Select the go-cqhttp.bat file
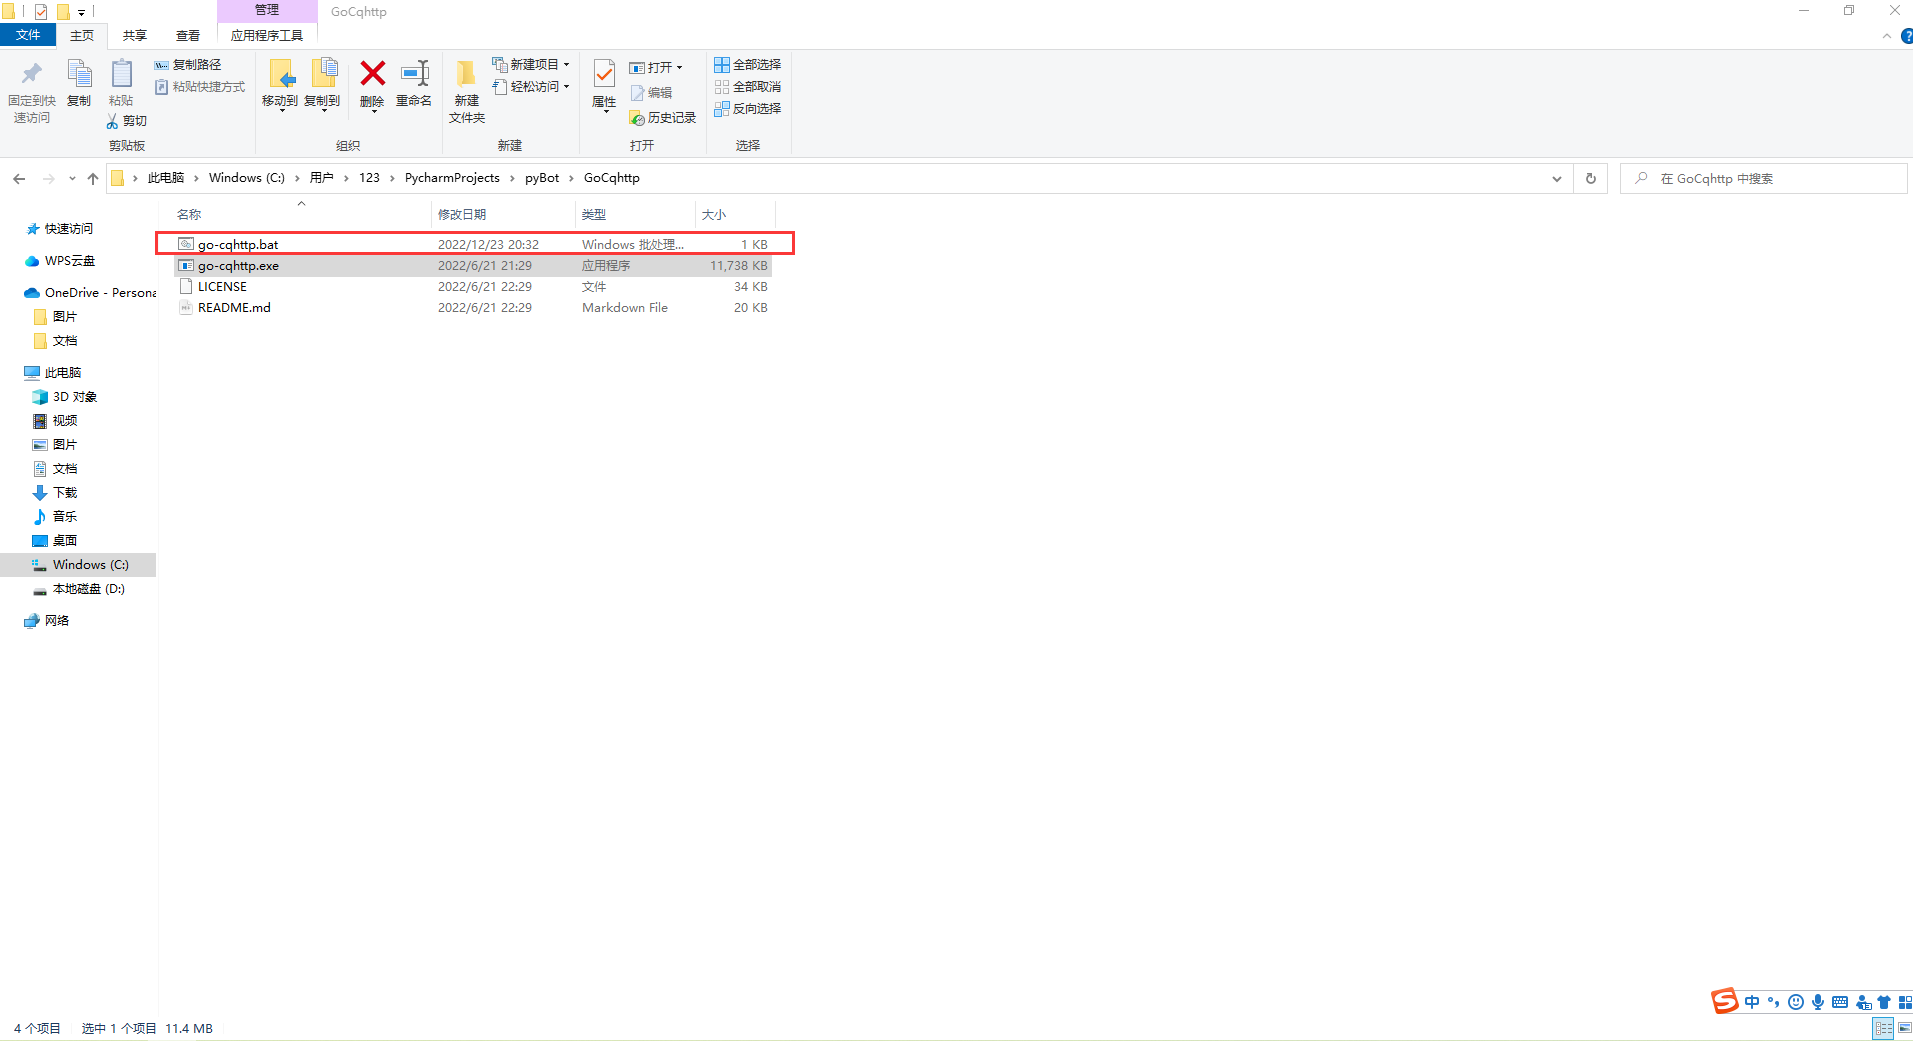 [x=474, y=245]
